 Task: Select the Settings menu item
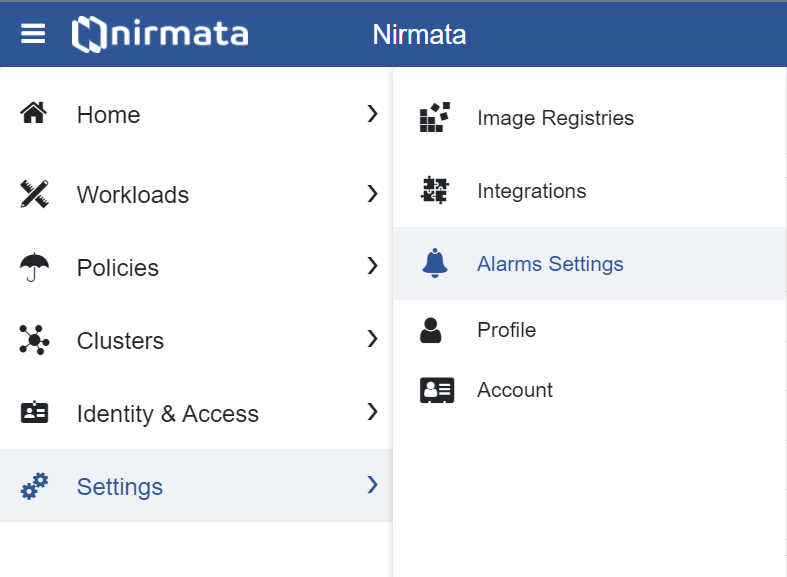(x=196, y=486)
